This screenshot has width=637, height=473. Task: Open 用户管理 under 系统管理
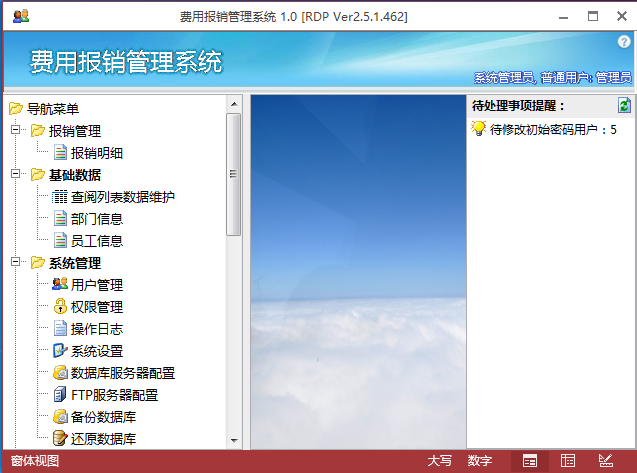(97, 285)
